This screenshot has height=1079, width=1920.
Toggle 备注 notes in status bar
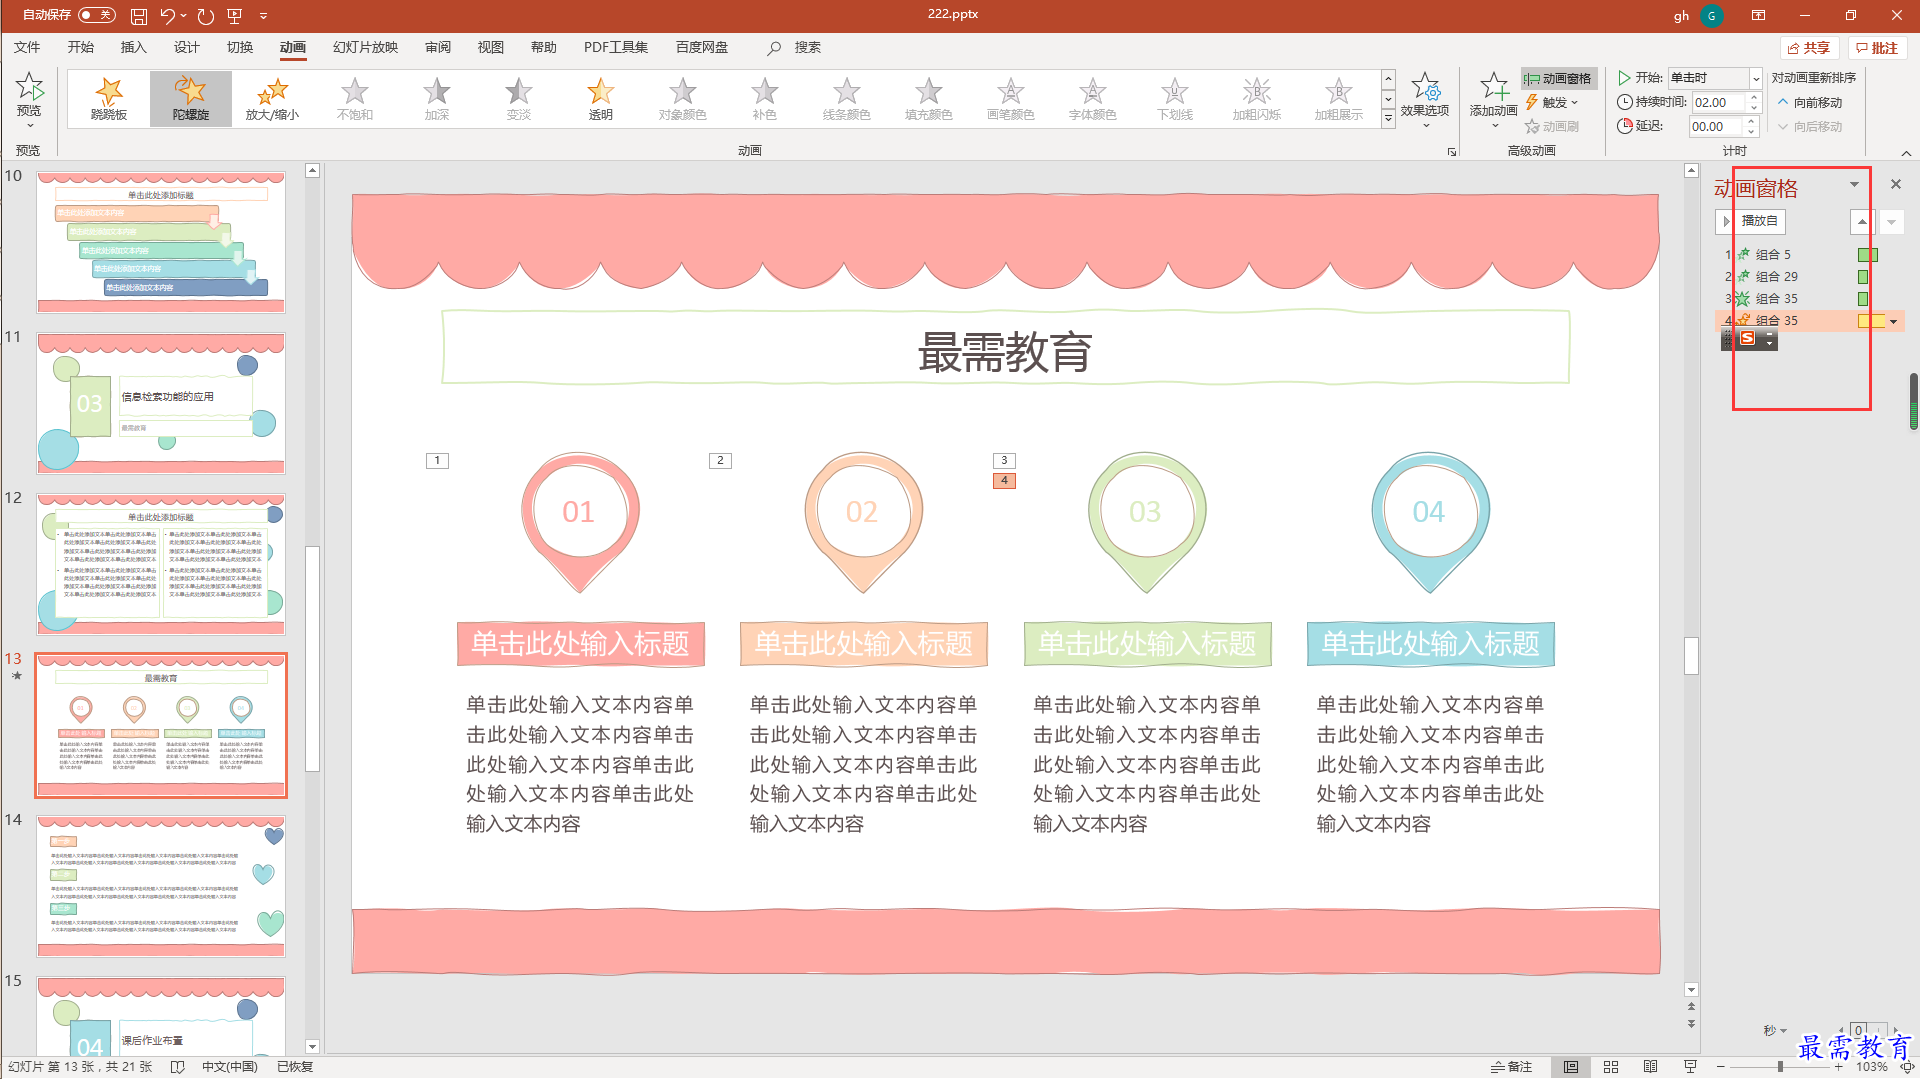click(x=1512, y=1067)
